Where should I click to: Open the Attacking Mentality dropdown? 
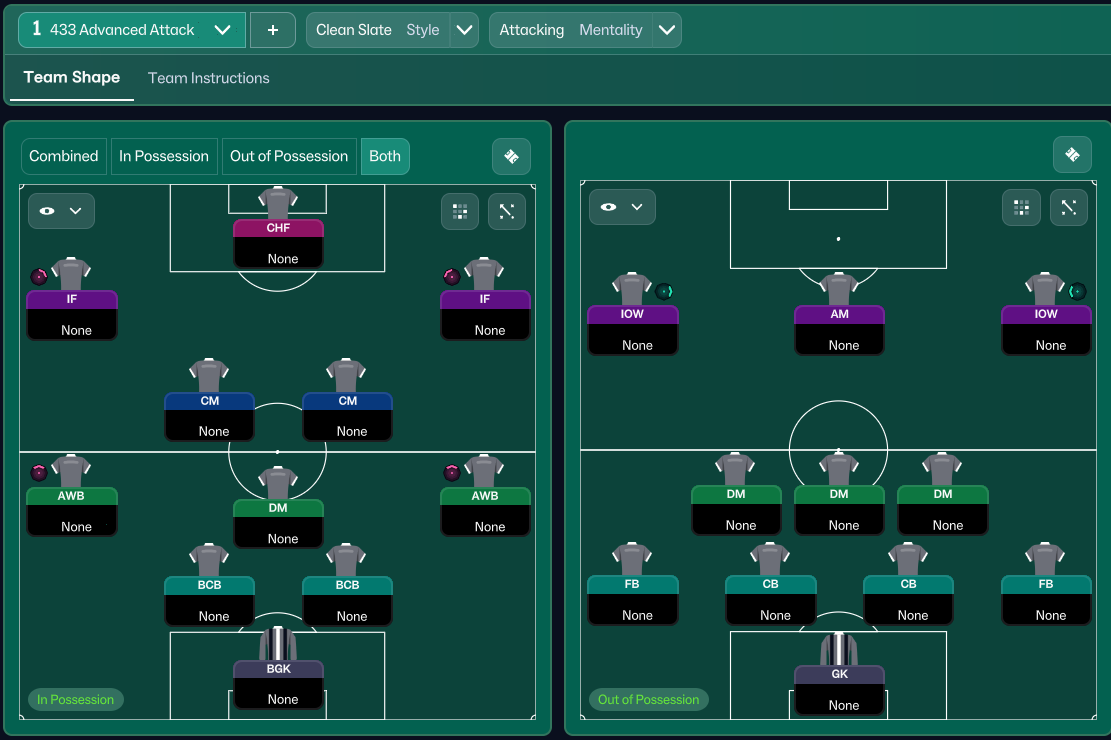pyautogui.click(x=667, y=30)
